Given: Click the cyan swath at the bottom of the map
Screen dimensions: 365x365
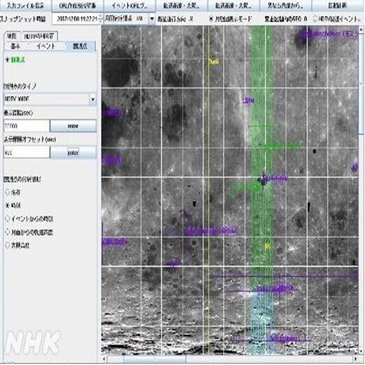Looking at the screenshot, I should tap(262, 325).
